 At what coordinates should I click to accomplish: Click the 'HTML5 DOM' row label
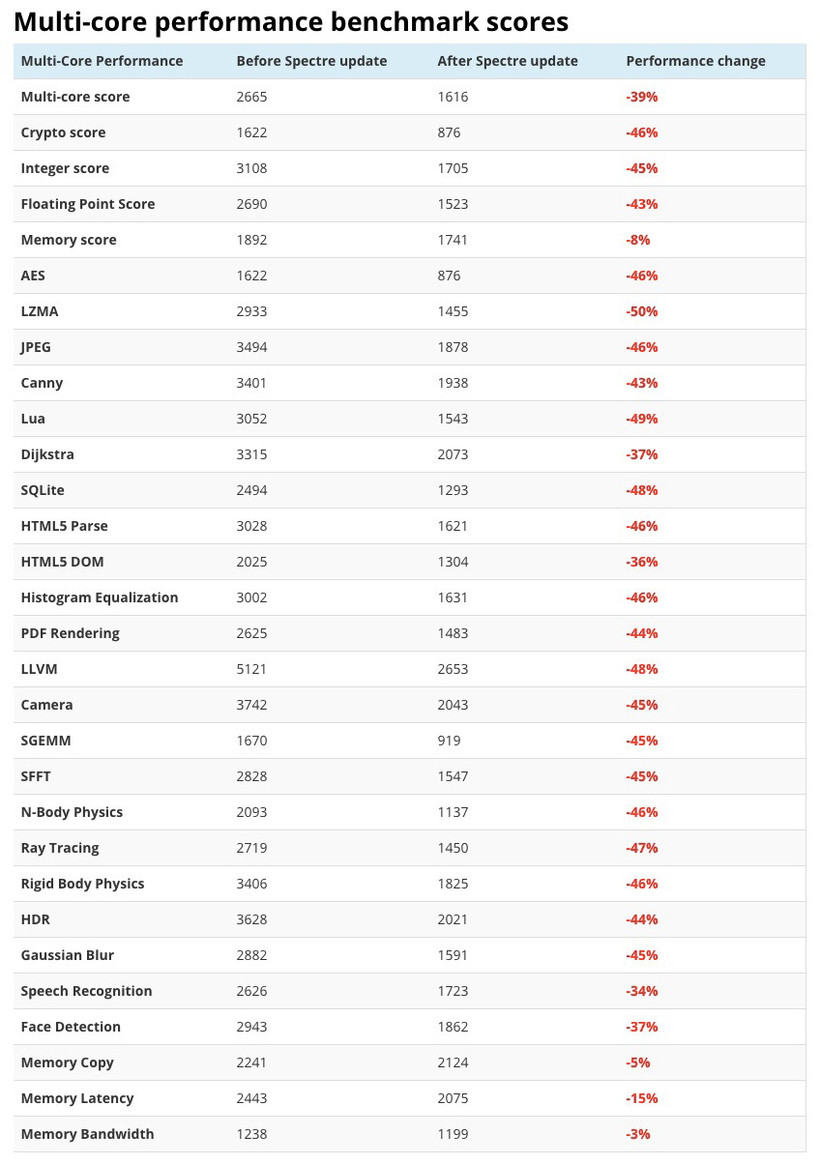pos(62,562)
